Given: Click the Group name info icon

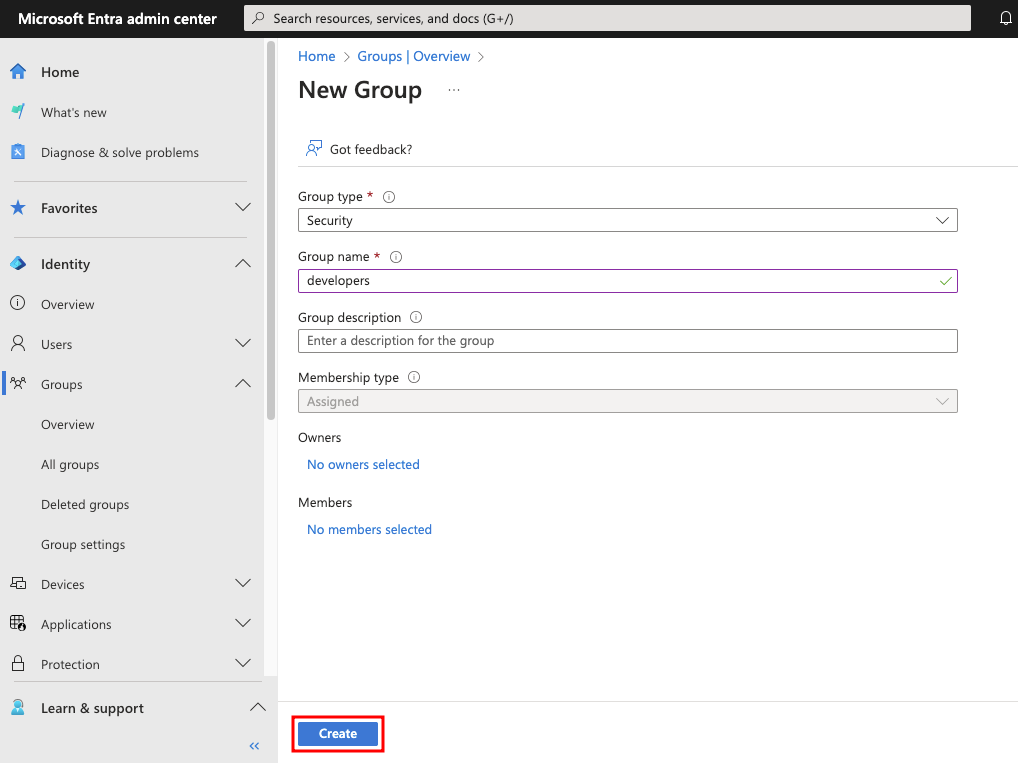Looking at the screenshot, I should tap(396, 257).
